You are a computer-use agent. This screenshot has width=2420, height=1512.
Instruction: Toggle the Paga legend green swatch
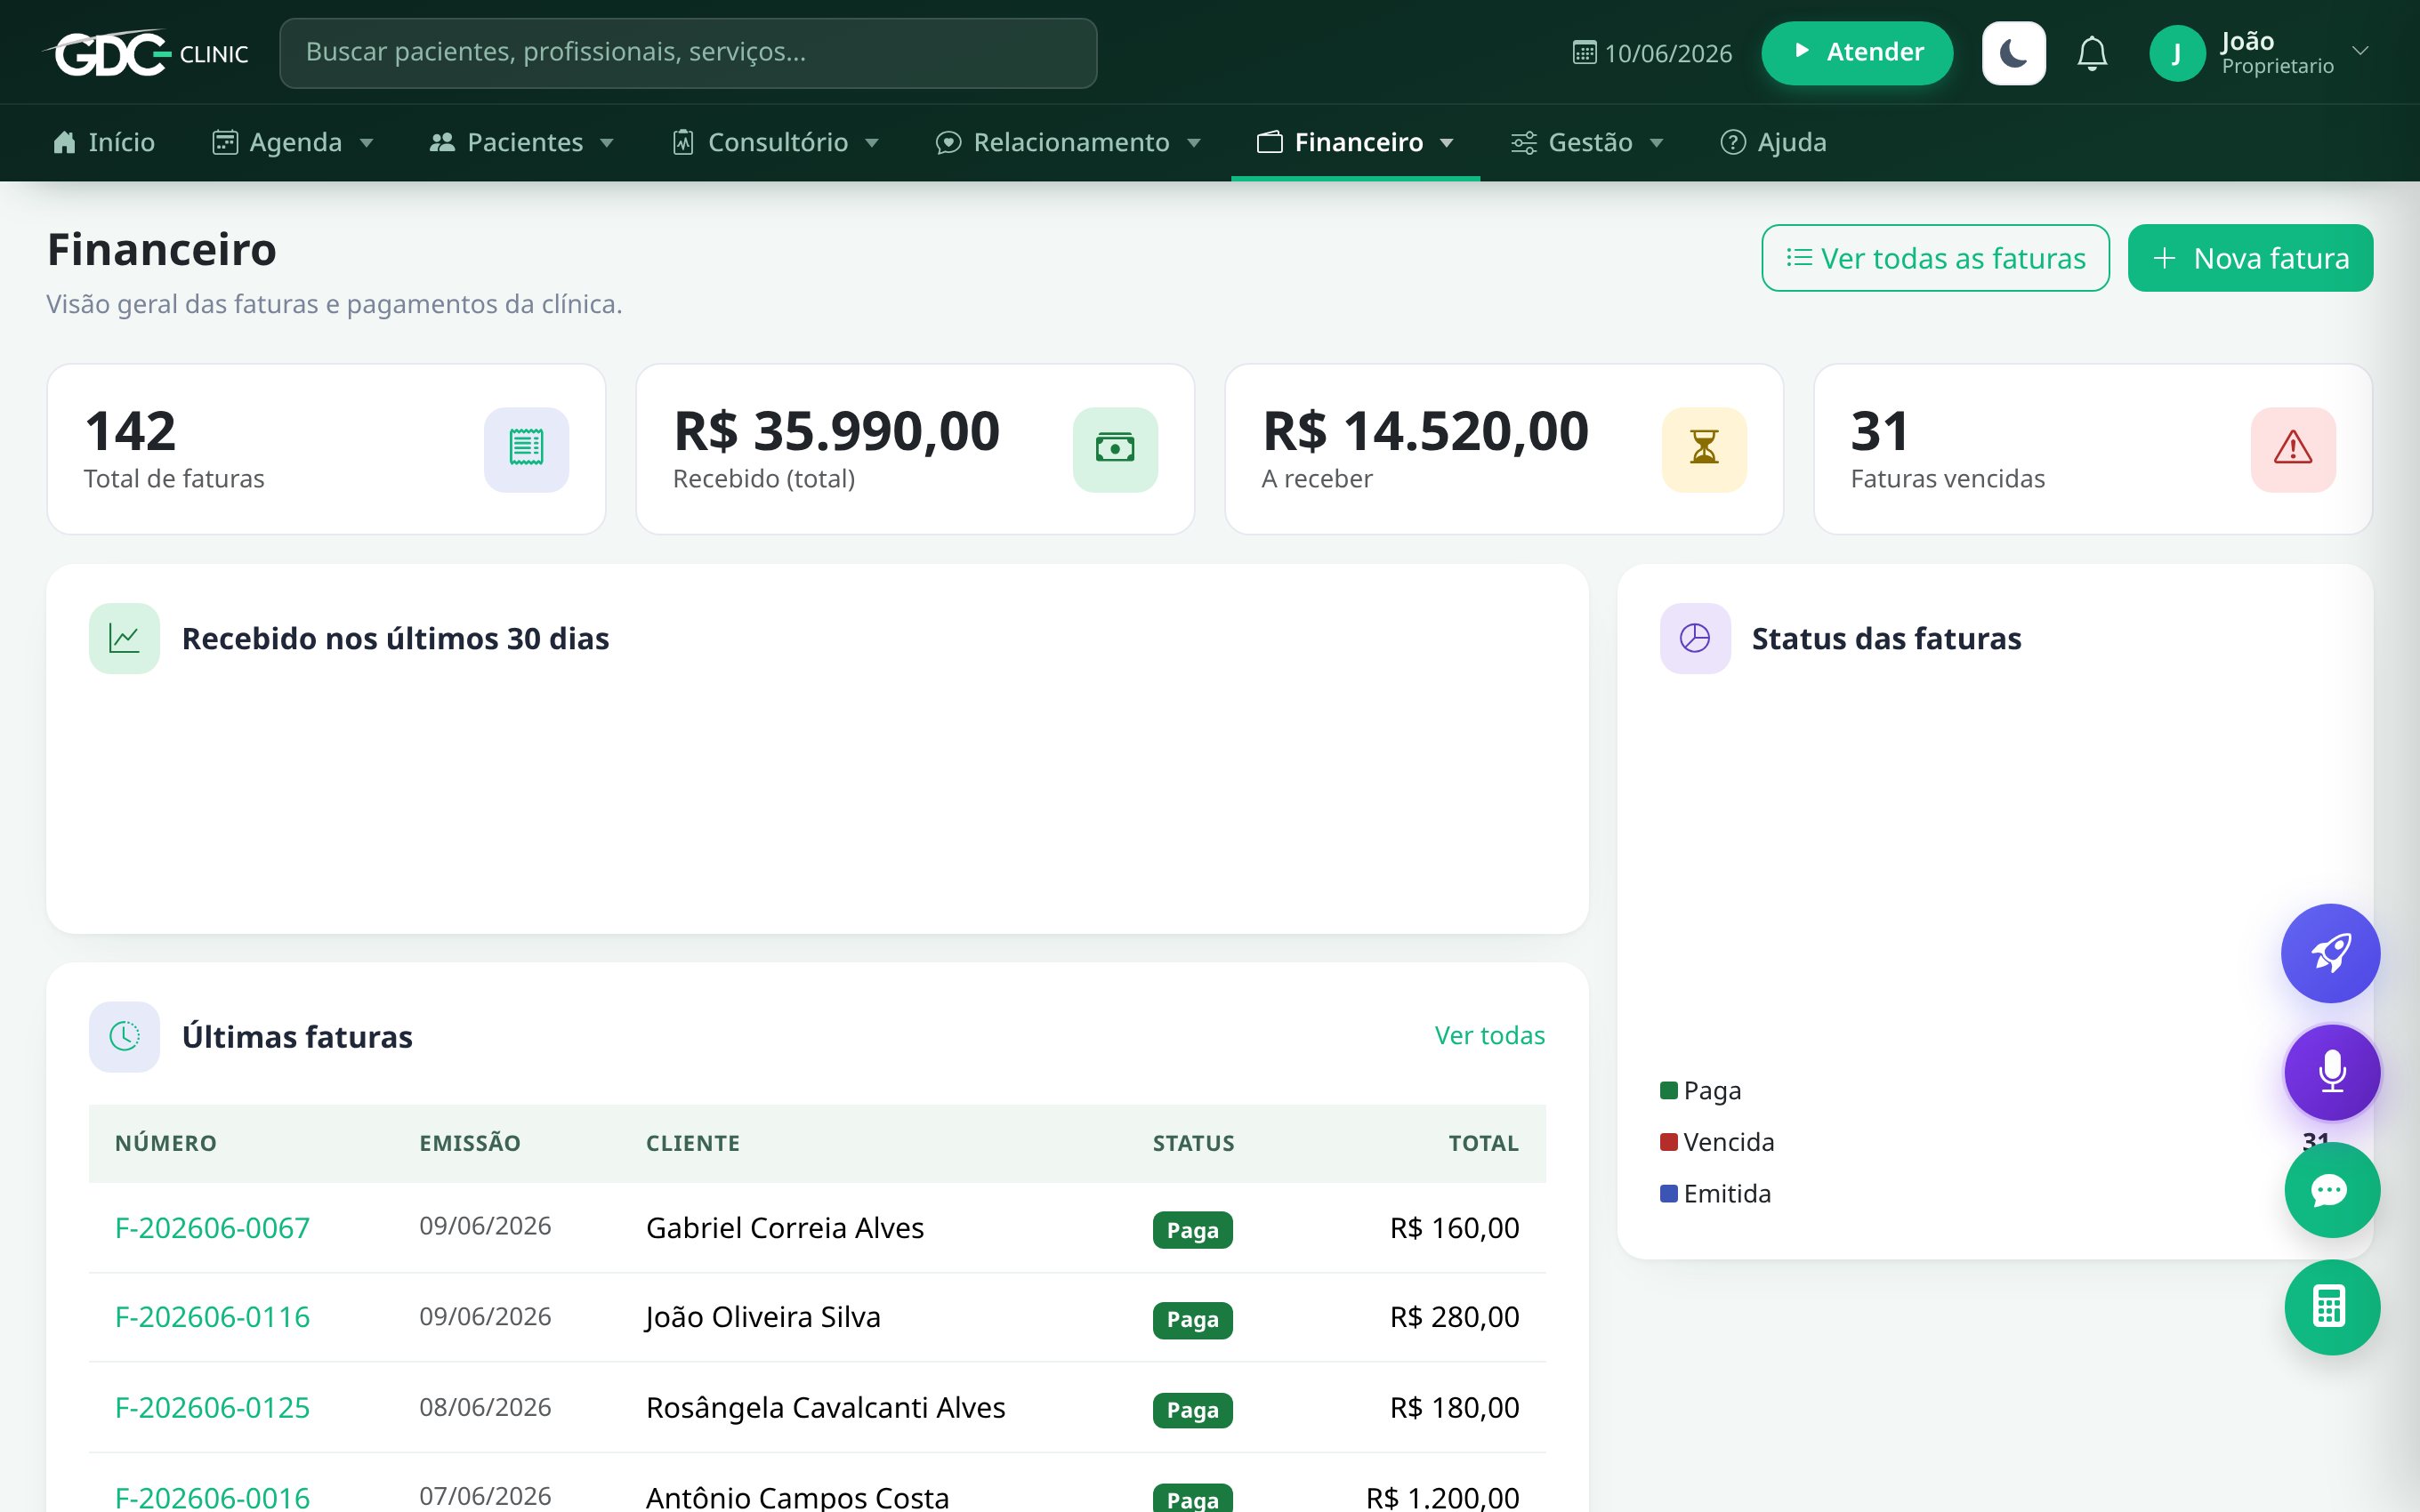pos(1668,1090)
